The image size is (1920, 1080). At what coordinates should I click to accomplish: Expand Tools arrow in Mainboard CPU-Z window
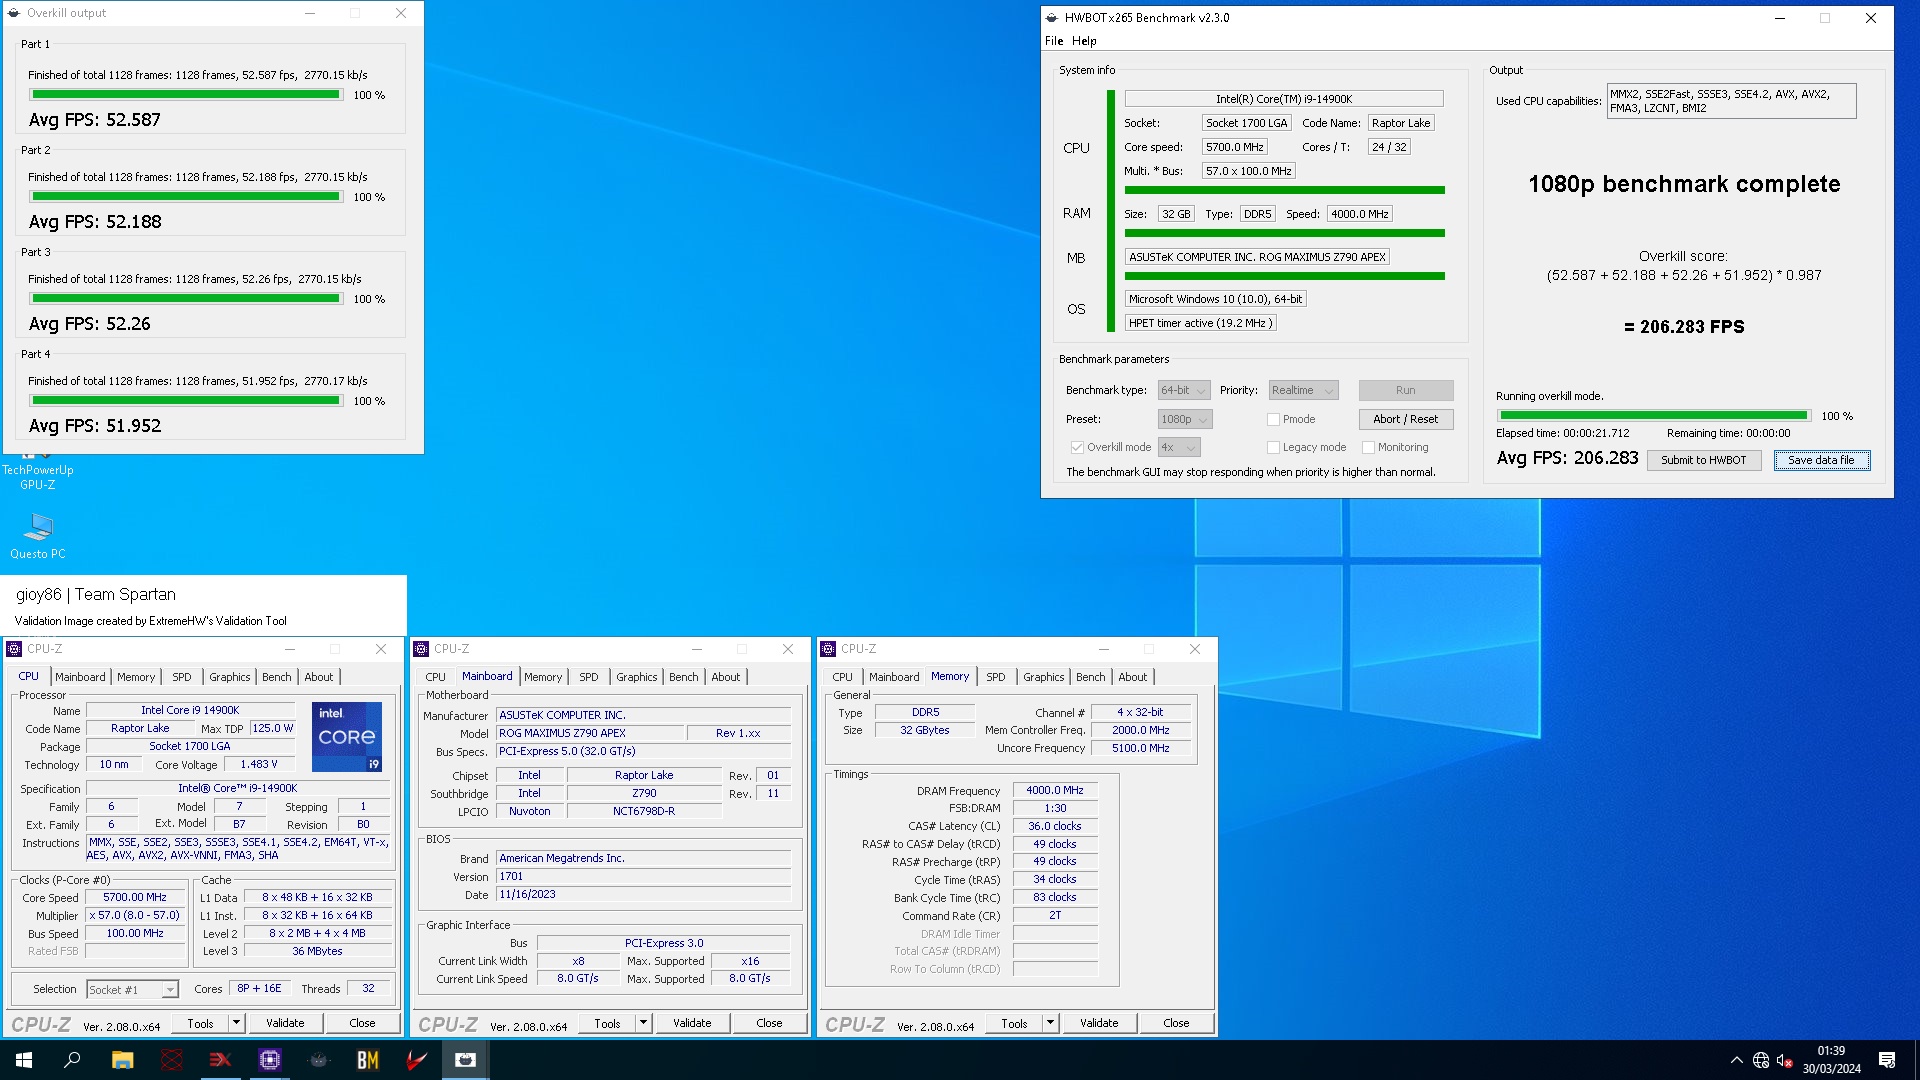[643, 1023]
